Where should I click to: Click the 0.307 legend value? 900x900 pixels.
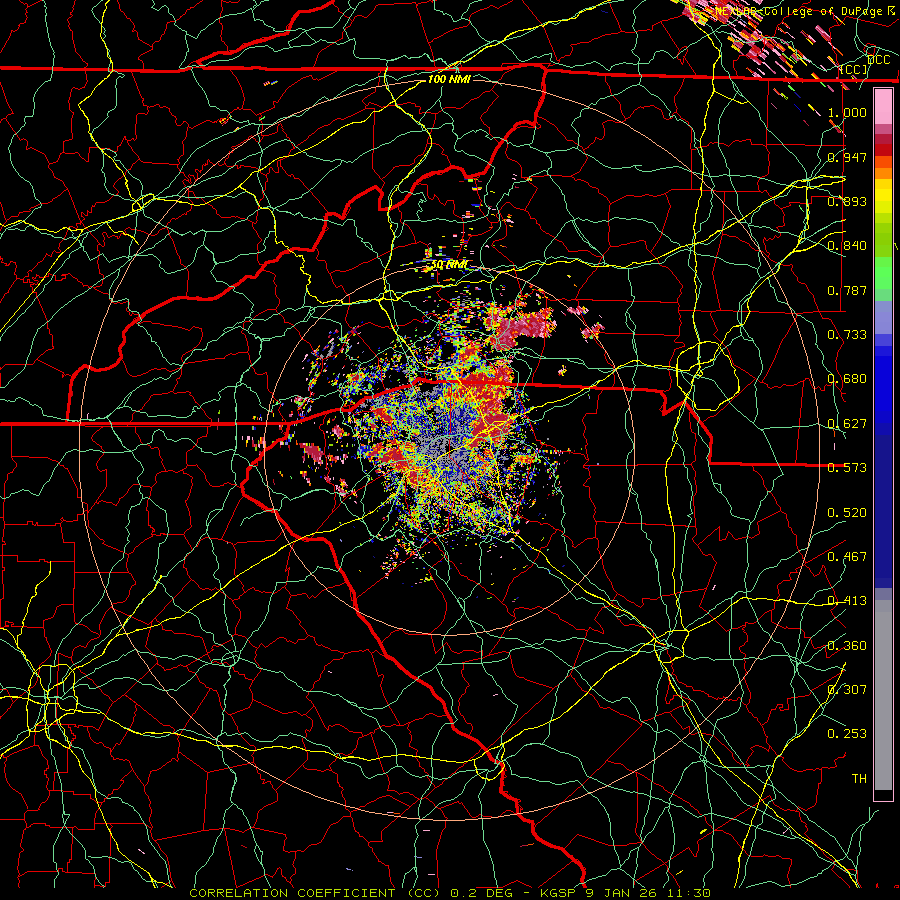[x=847, y=689]
